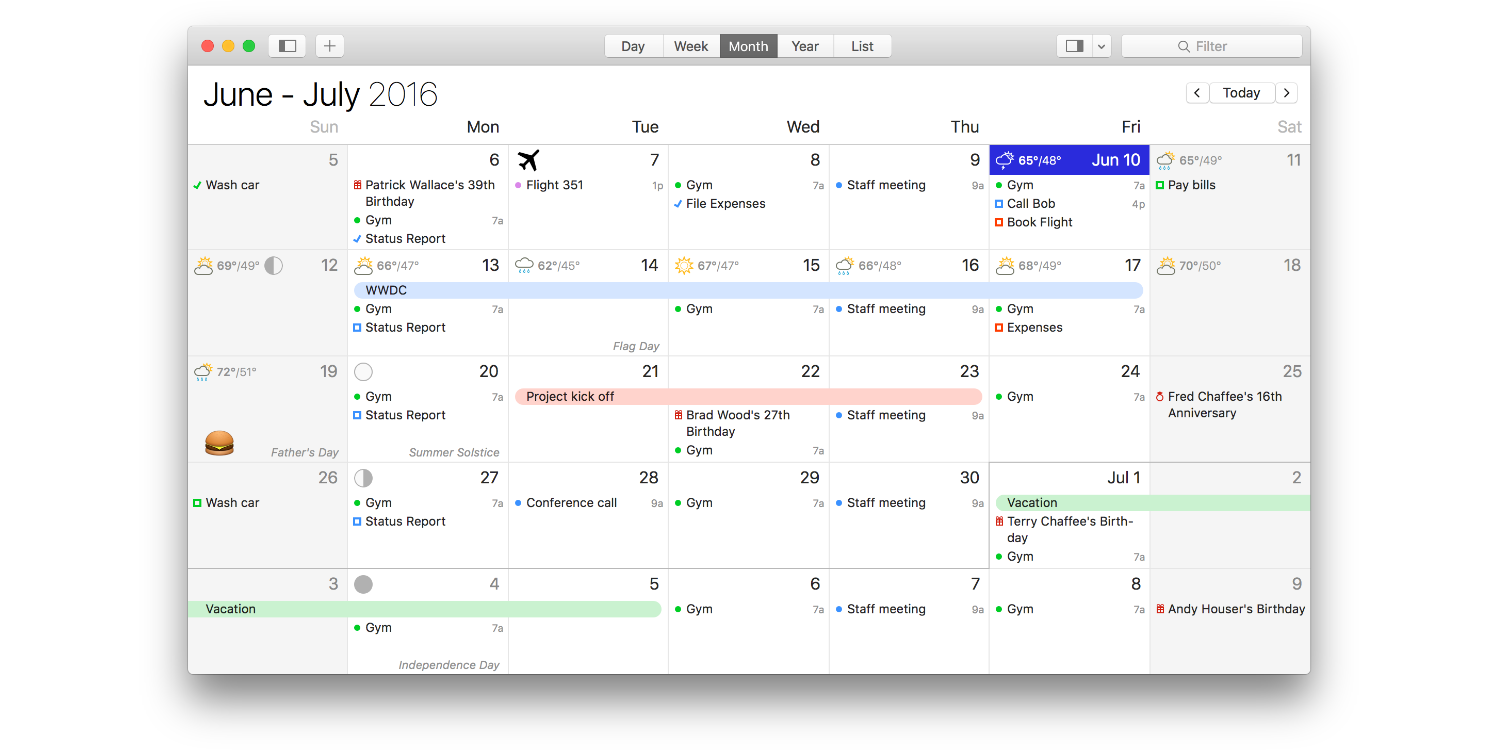Screen dimensions: 1500x750
Task: Open the WWDC multi-day event banner
Action: coord(748,290)
